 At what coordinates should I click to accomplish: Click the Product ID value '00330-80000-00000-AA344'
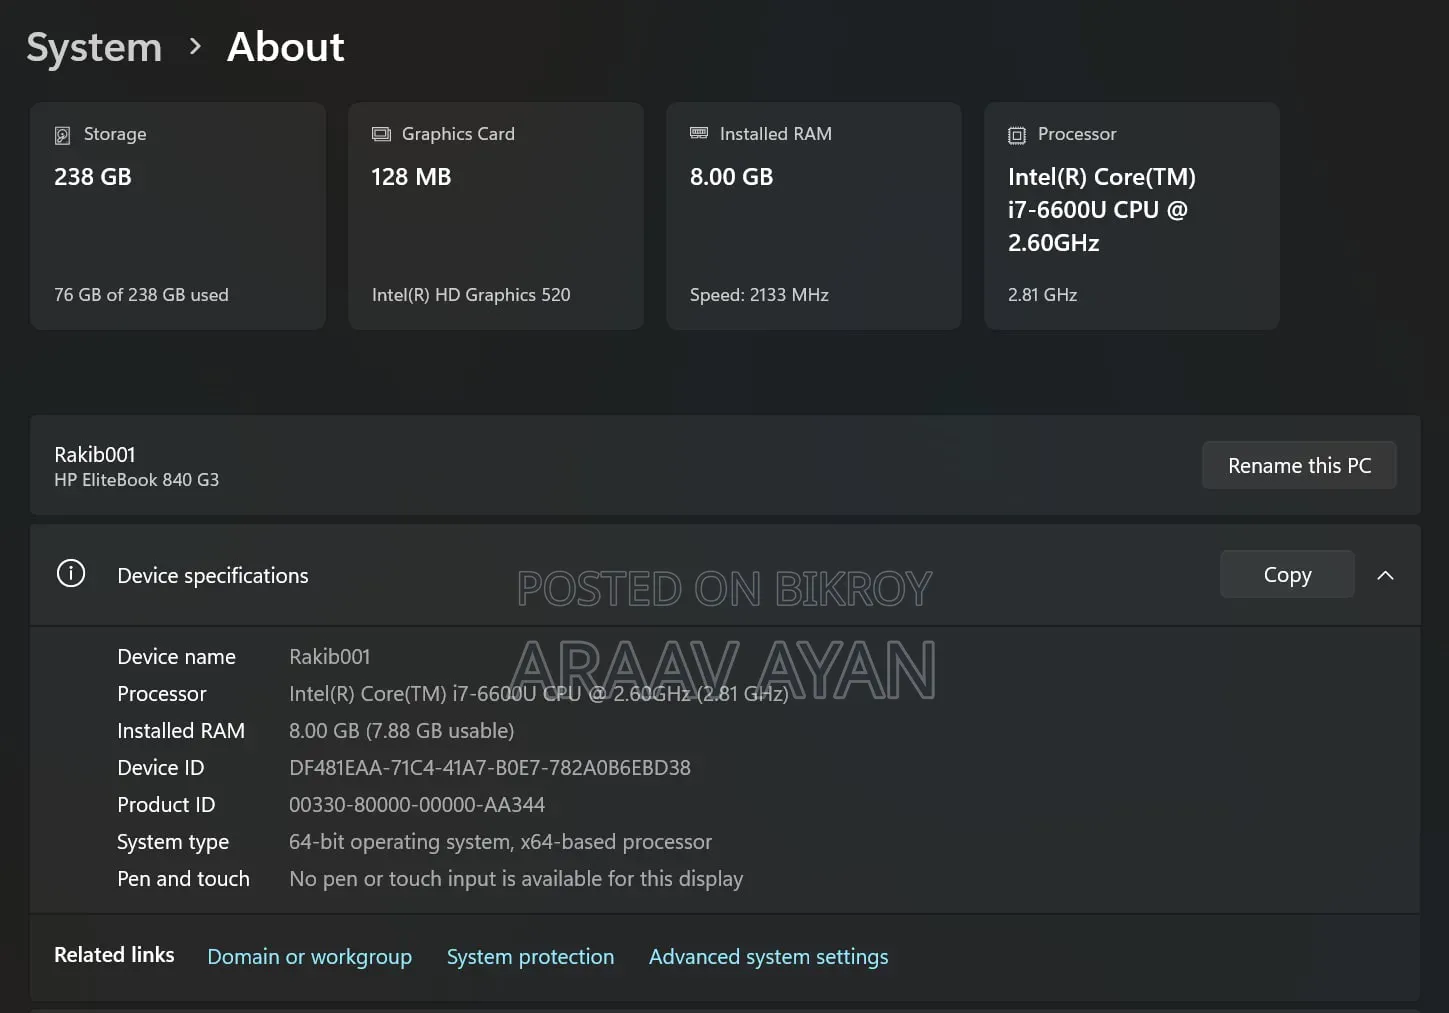[x=417, y=805]
